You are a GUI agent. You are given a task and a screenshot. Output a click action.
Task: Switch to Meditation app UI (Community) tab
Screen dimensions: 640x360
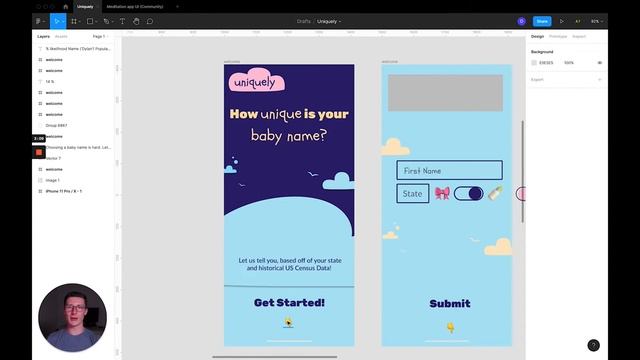pyautogui.click(x=135, y=7)
